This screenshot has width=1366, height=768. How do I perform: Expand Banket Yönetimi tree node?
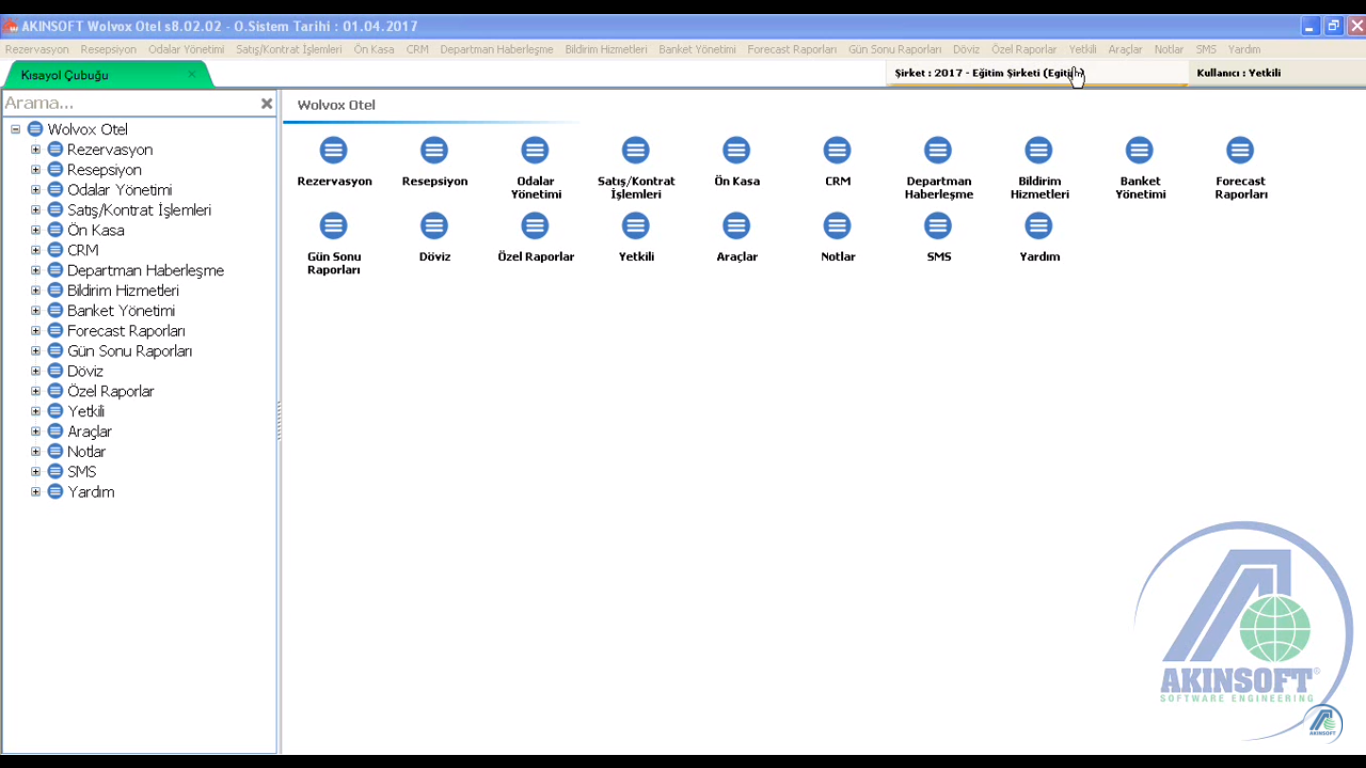click(x=35, y=310)
